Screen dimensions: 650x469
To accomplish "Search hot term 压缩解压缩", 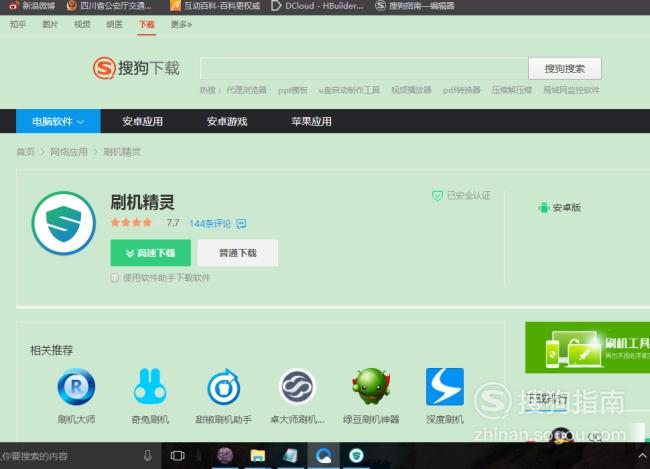I will coord(512,90).
